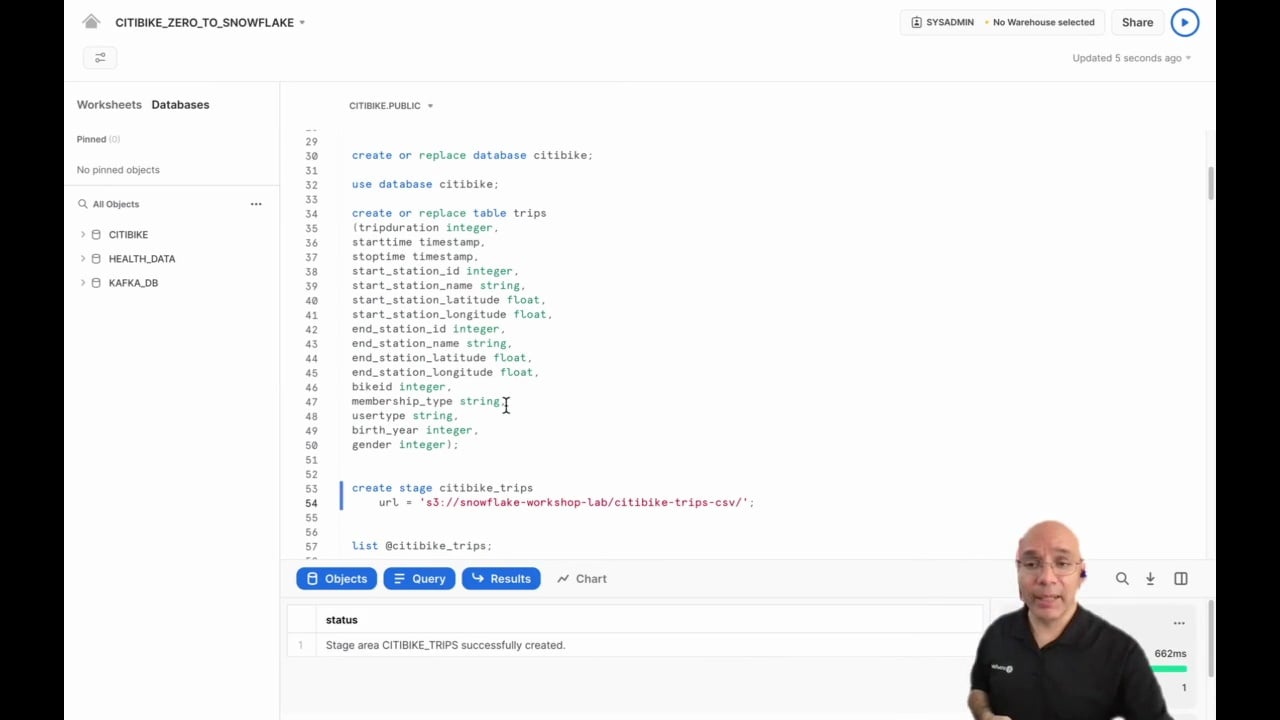Click the "list @citibike_trips;" statement

[x=422, y=546]
